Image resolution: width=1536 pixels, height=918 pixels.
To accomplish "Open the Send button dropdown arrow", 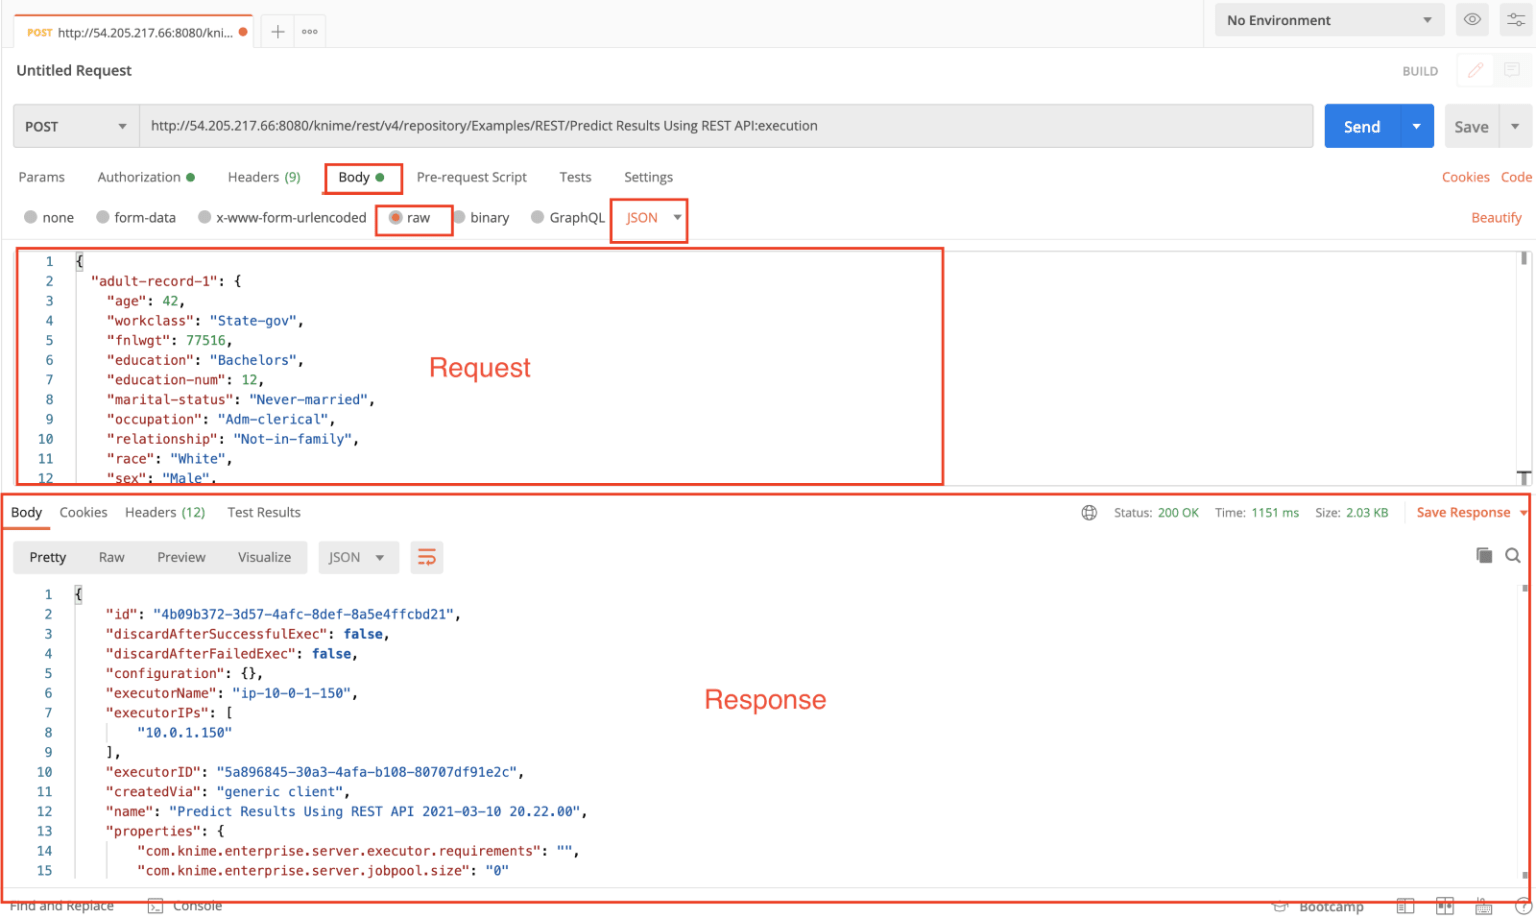I will [1416, 126].
